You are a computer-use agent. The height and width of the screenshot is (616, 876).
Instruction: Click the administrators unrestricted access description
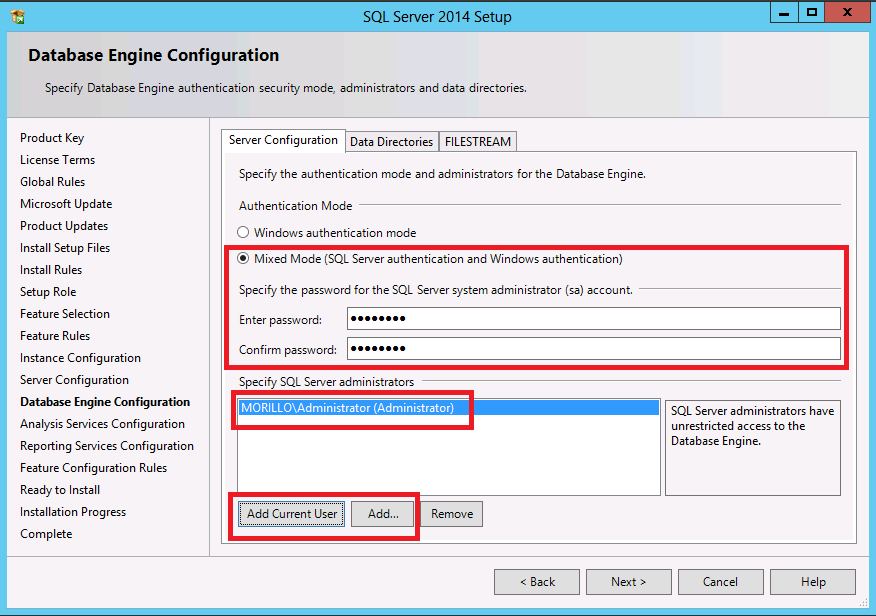pyautogui.click(x=753, y=426)
